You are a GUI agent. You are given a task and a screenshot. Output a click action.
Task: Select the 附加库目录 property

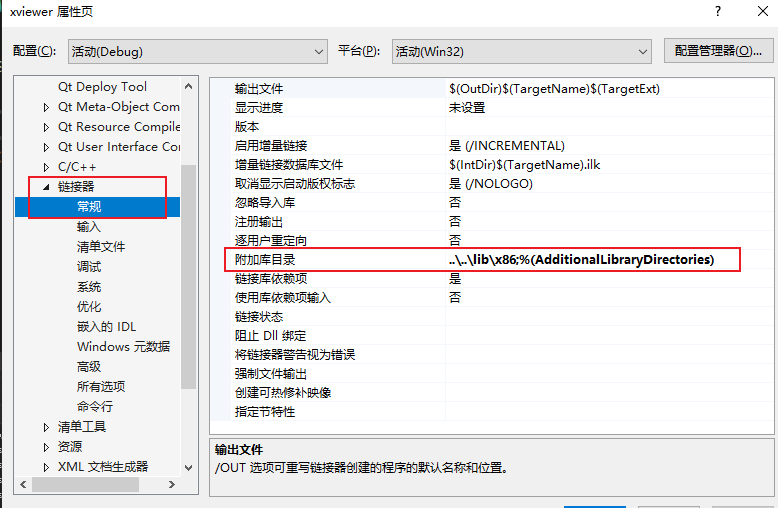pyautogui.click(x=491, y=259)
